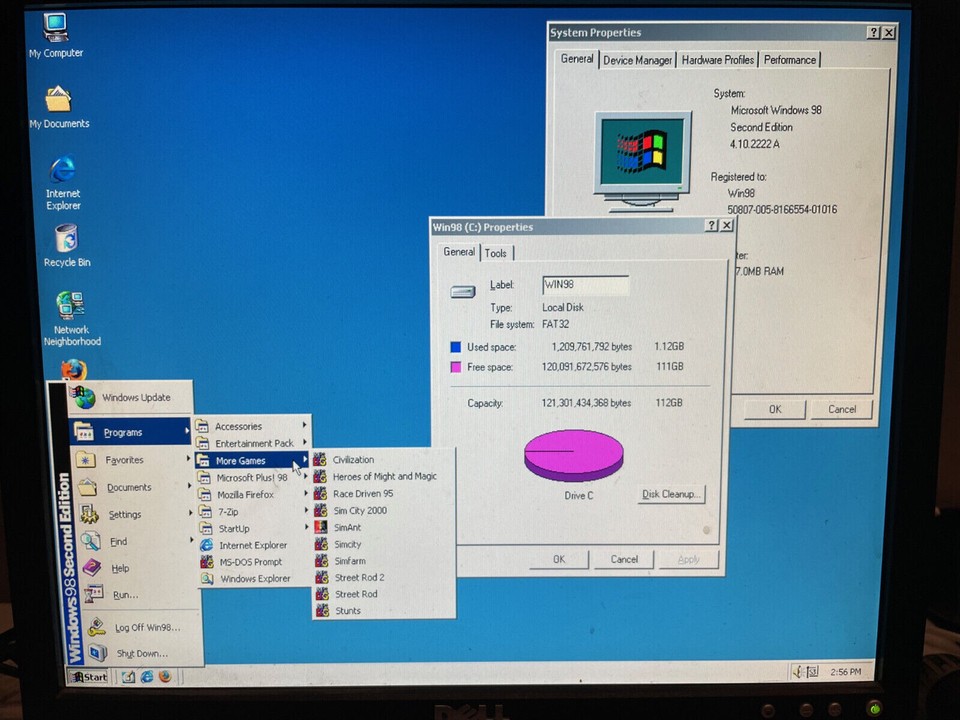Click inside the WIN98 label field

584,284
